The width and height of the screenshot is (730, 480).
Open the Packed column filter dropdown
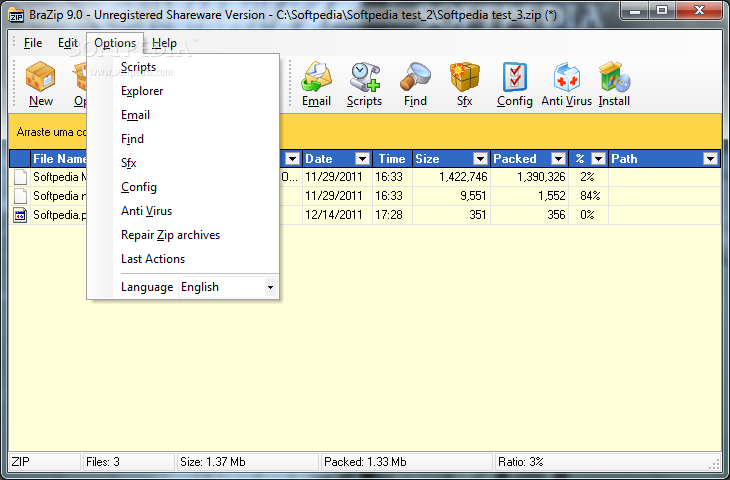click(558, 159)
